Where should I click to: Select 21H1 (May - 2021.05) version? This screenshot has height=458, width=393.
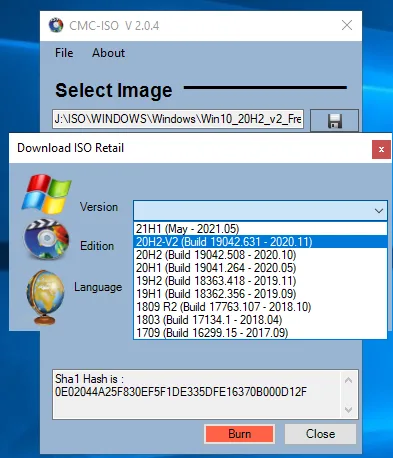click(260, 229)
